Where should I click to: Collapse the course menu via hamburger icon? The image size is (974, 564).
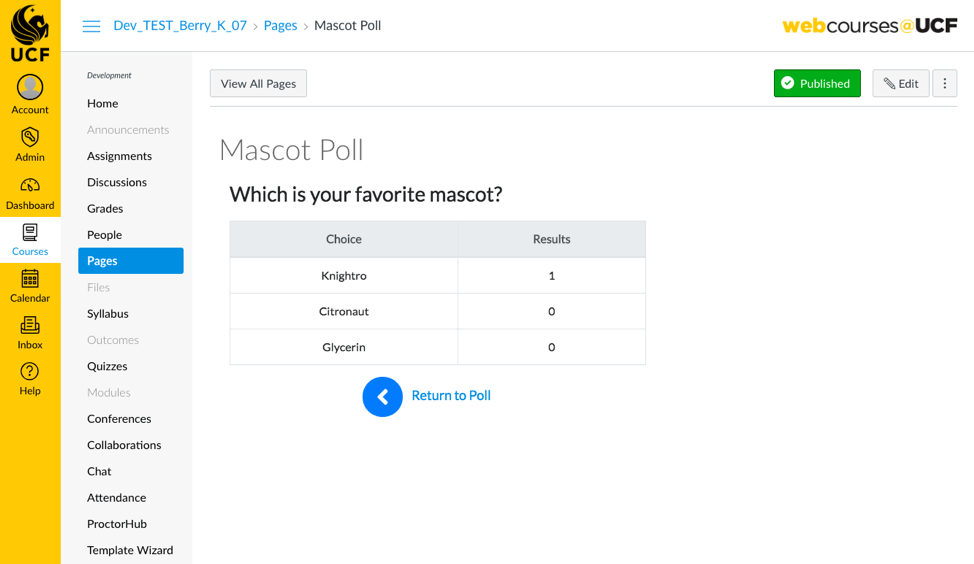point(91,26)
